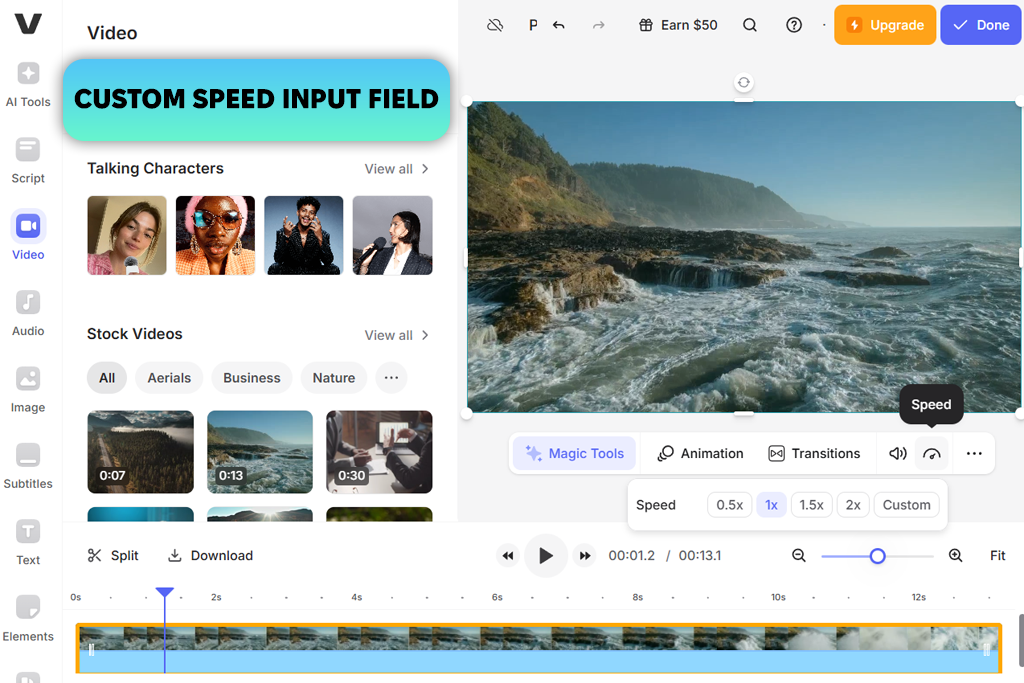1024x683 pixels.
Task: Click the search magnifier icon
Action: (x=750, y=25)
